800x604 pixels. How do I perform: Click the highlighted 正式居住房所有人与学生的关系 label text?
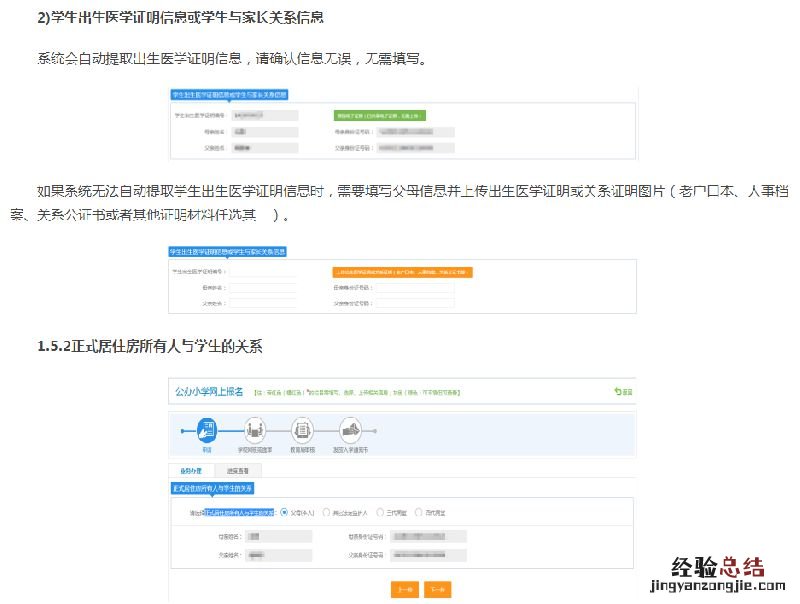[x=239, y=513]
